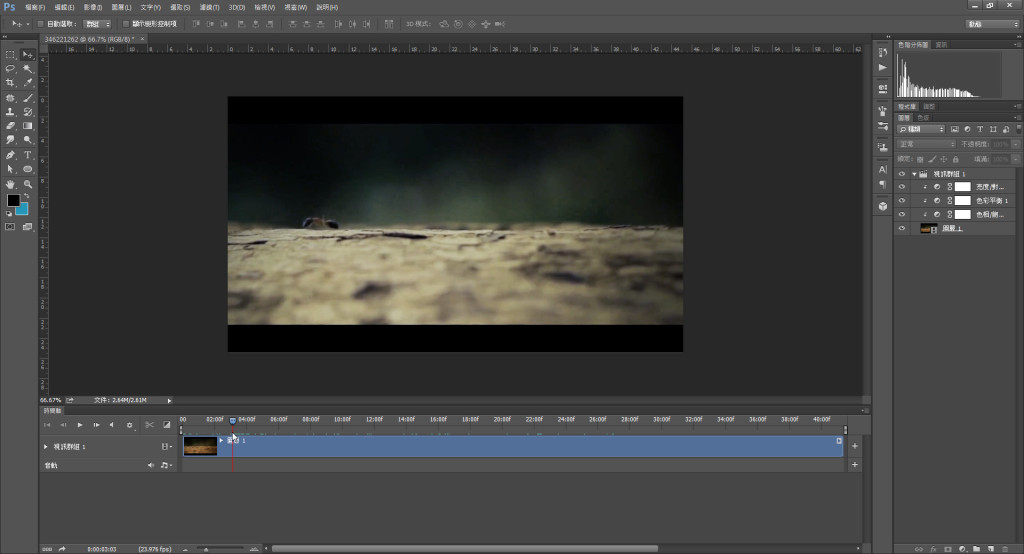Add media to video track with plus button
Screen dimensions: 1024x554
pos(854,445)
